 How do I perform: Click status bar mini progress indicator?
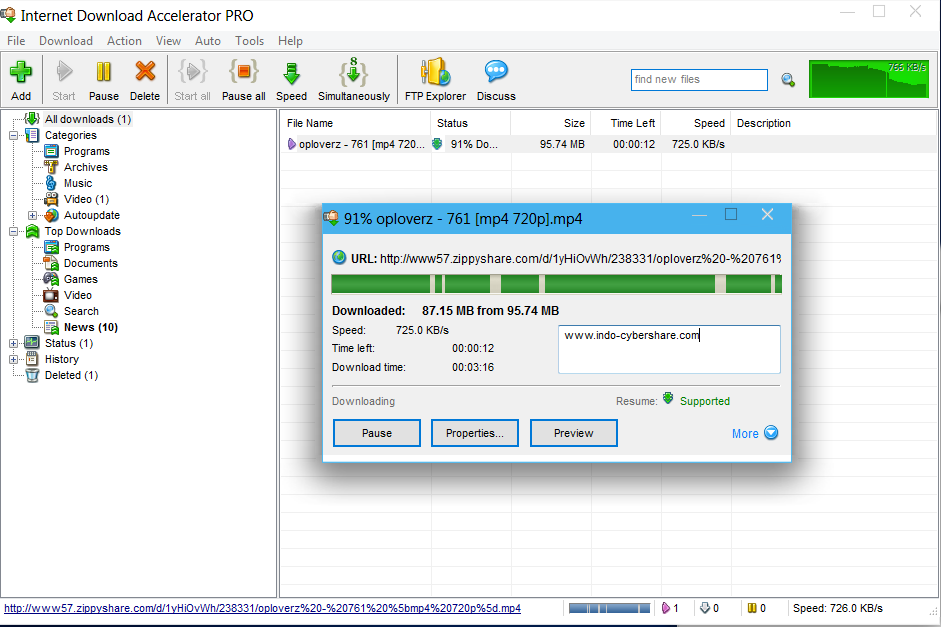pos(609,608)
